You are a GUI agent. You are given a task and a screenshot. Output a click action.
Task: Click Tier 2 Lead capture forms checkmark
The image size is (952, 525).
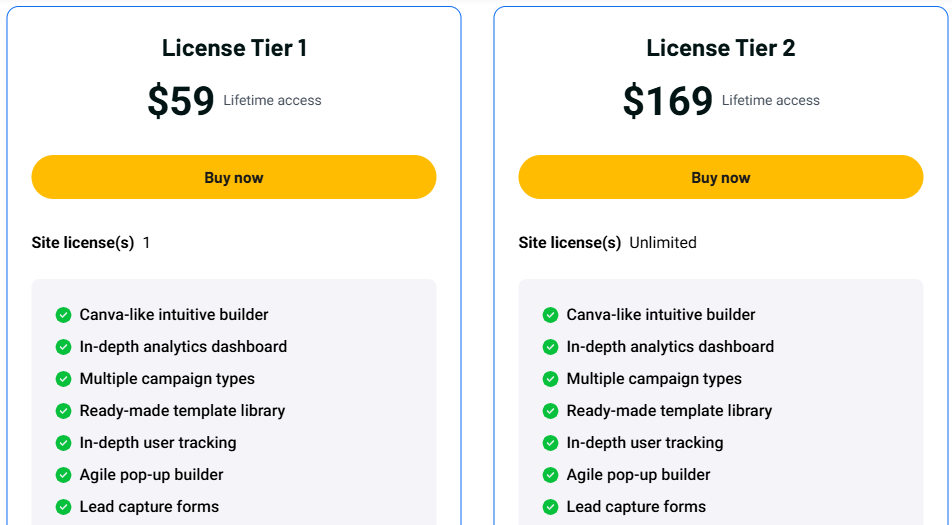coord(550,507)
